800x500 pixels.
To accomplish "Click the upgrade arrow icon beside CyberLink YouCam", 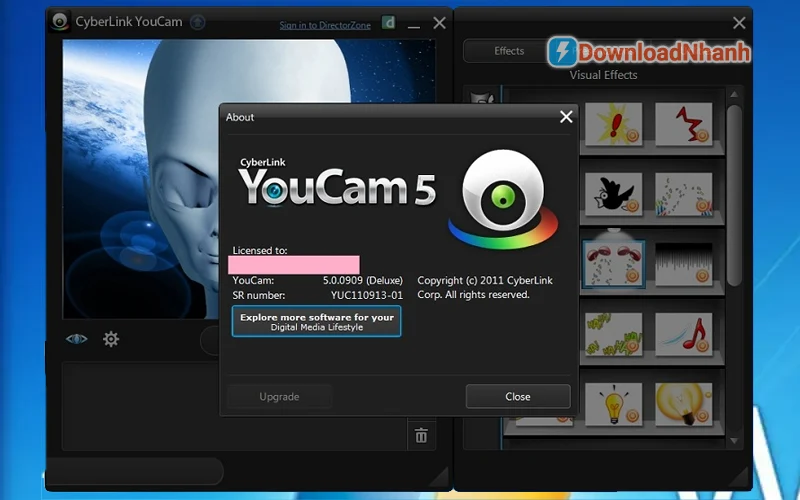I will coord(197,22).
